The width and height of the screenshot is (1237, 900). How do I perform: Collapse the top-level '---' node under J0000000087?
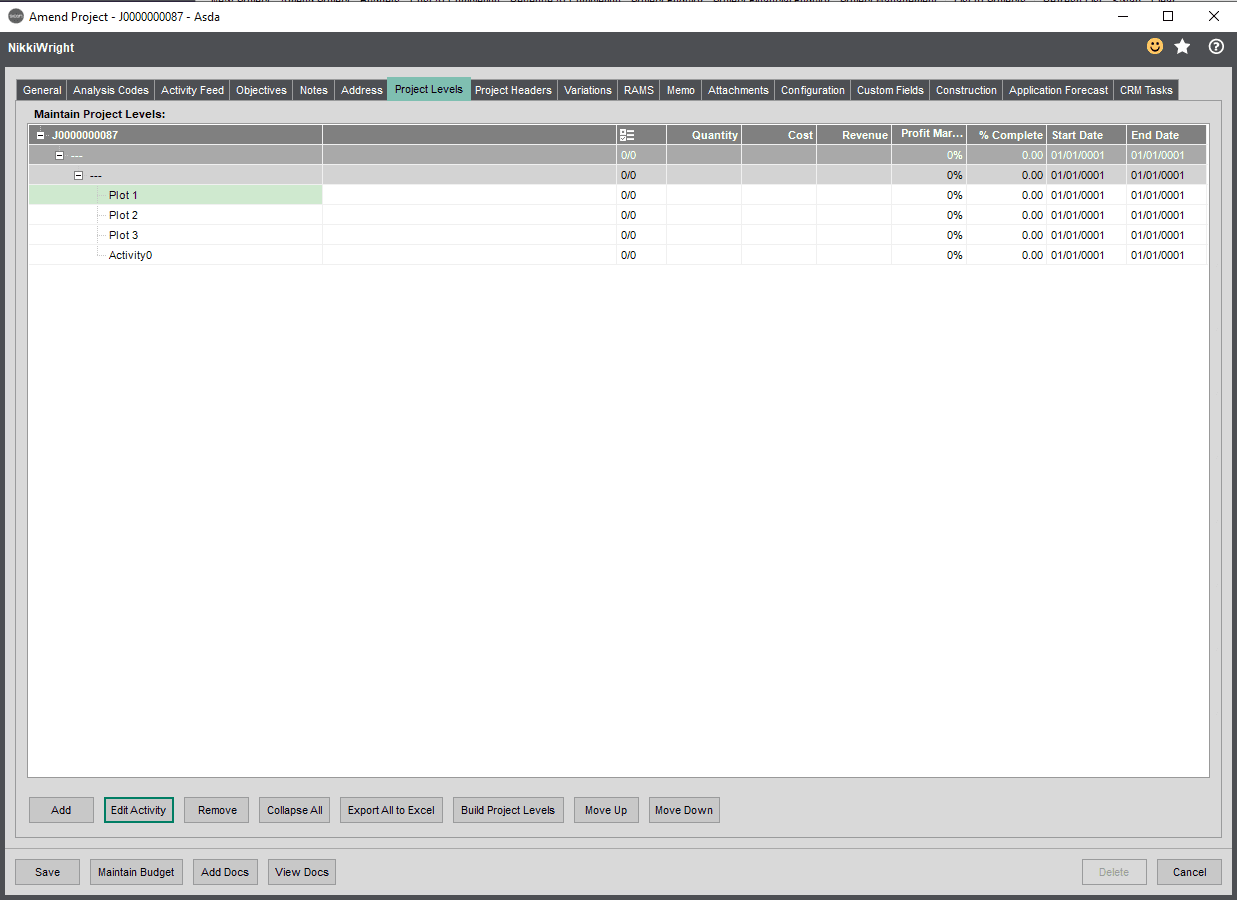click(x=60, y=155)
